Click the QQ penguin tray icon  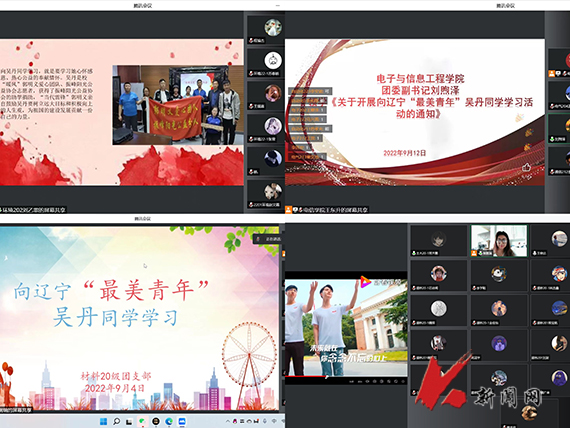[x=235, y=421]
